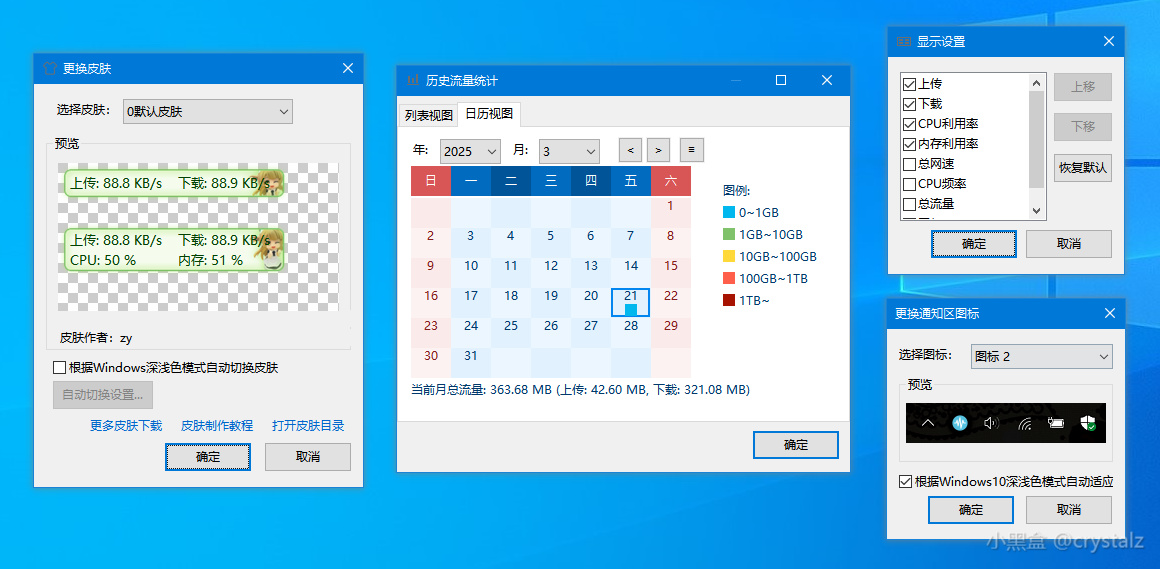Click the 皮肤作者: zy text
The width and height of the screenshot is (1160, 569).
point(96,337)
